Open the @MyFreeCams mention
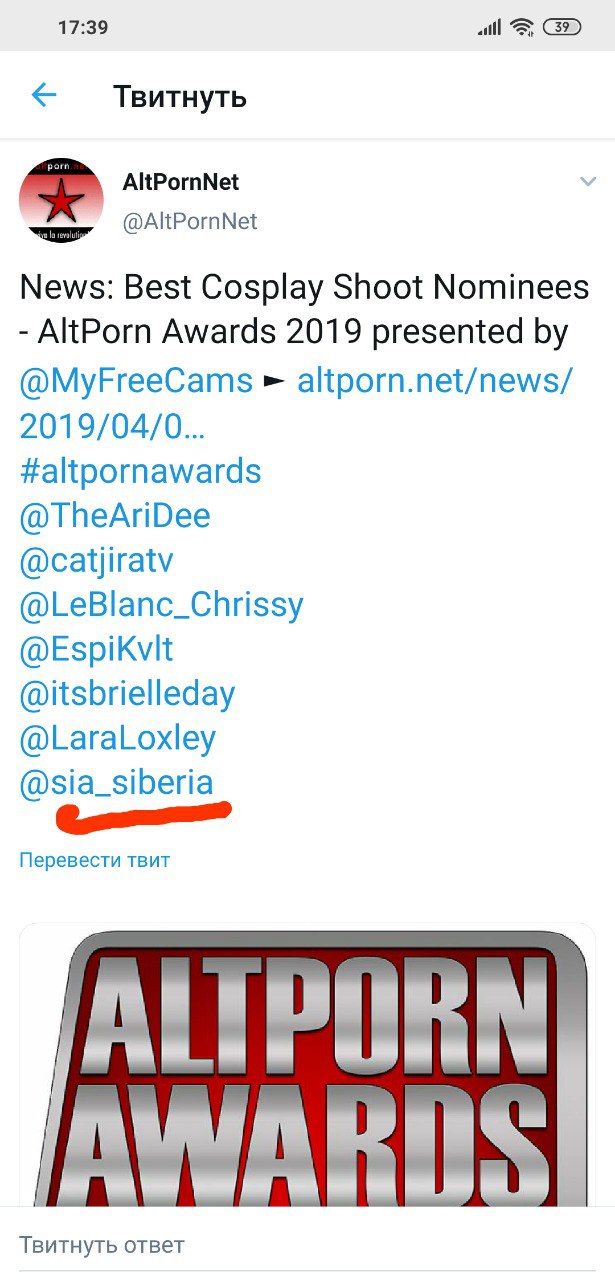Viewport: 615px width, 1280px height. (136, 381)
